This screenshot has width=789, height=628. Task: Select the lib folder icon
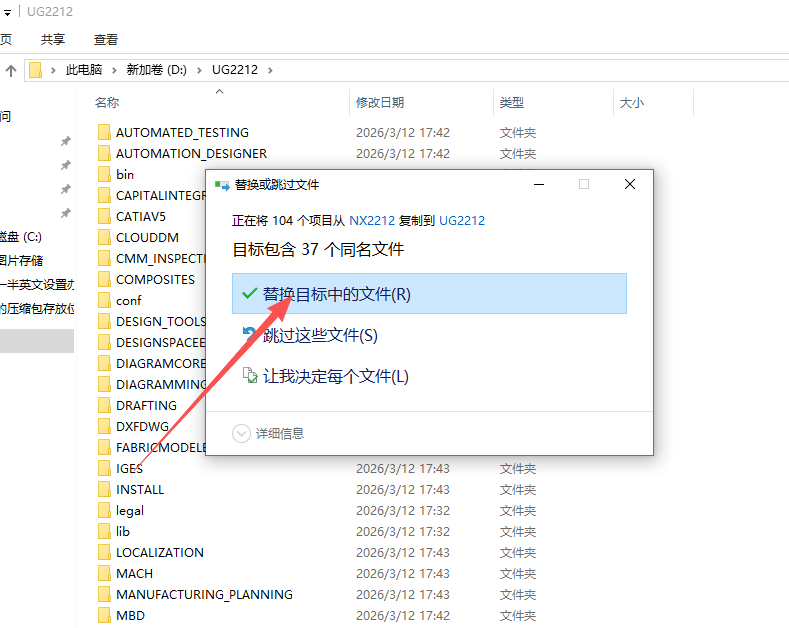tap(104, 531)
